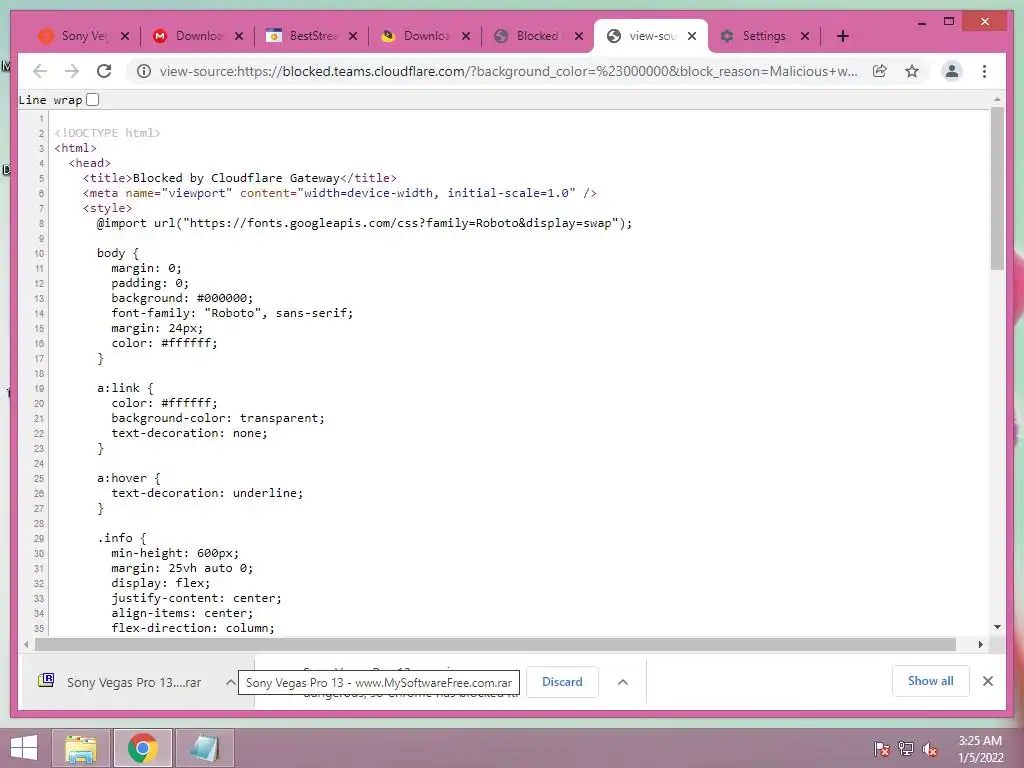Screen dimensions: 1024x768
Task: Open the notepad taskbar app
Action: coord(204,748)
